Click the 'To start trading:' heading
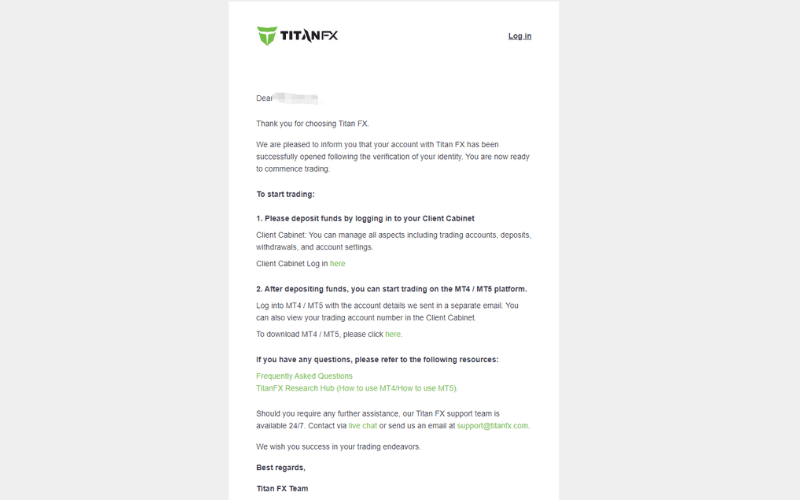 click(285, 194)
